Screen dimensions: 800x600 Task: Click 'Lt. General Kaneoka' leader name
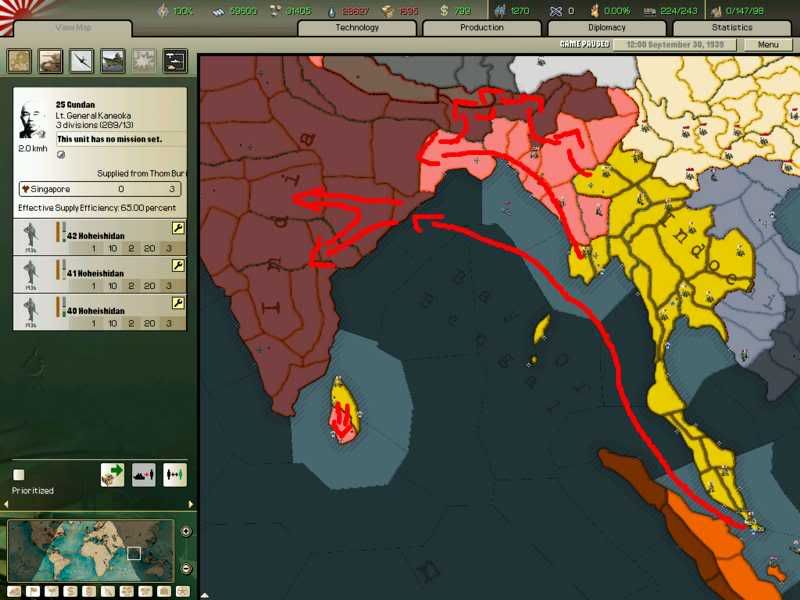point(93,115)
